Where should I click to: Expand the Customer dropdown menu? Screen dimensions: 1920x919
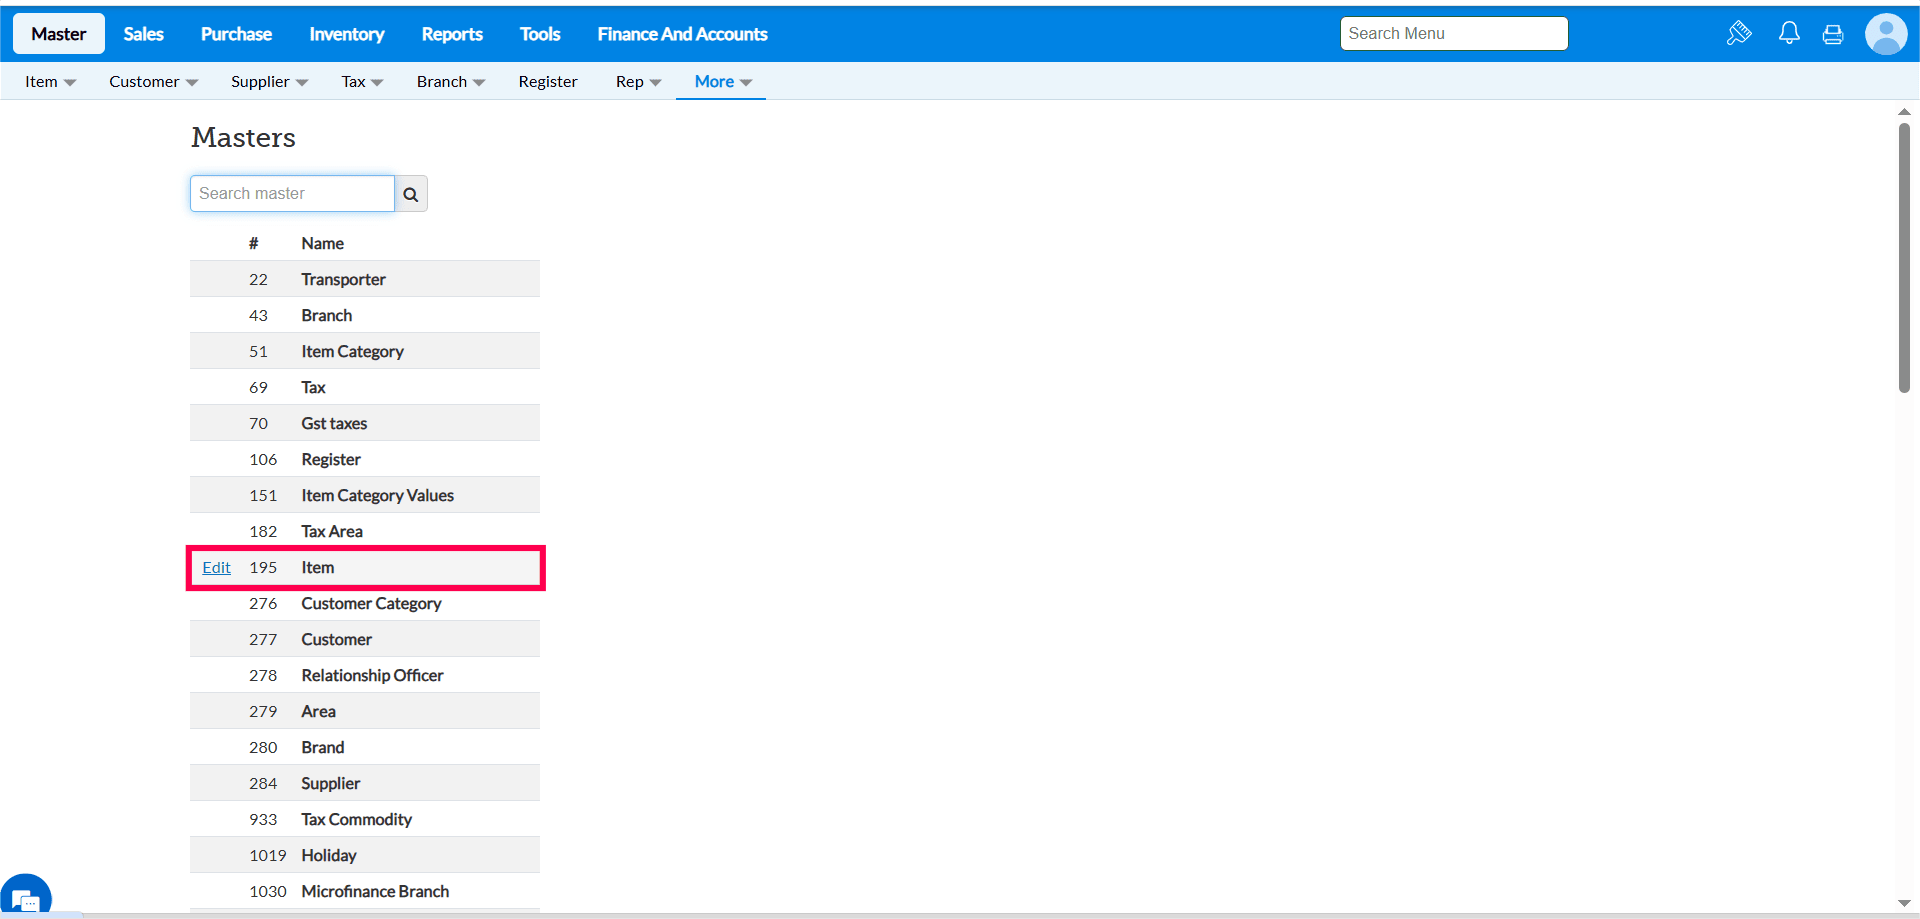154,82
